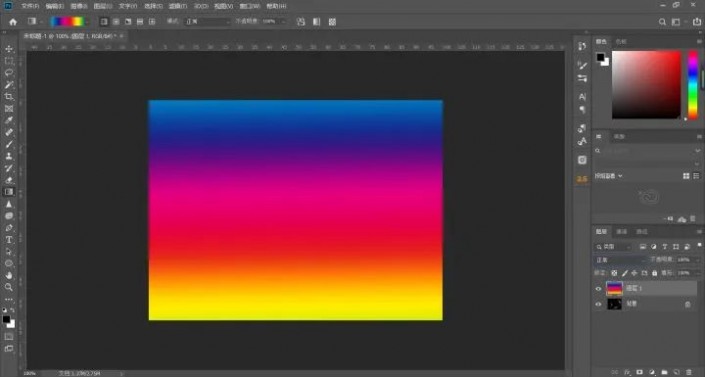Select the Move tool

[9, 49]
